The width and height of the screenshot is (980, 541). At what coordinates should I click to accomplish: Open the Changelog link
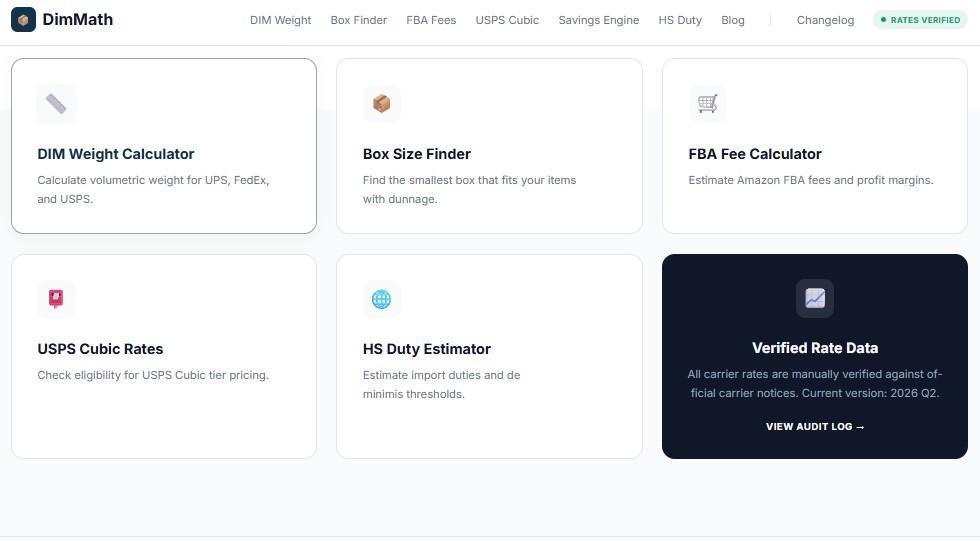825,20
